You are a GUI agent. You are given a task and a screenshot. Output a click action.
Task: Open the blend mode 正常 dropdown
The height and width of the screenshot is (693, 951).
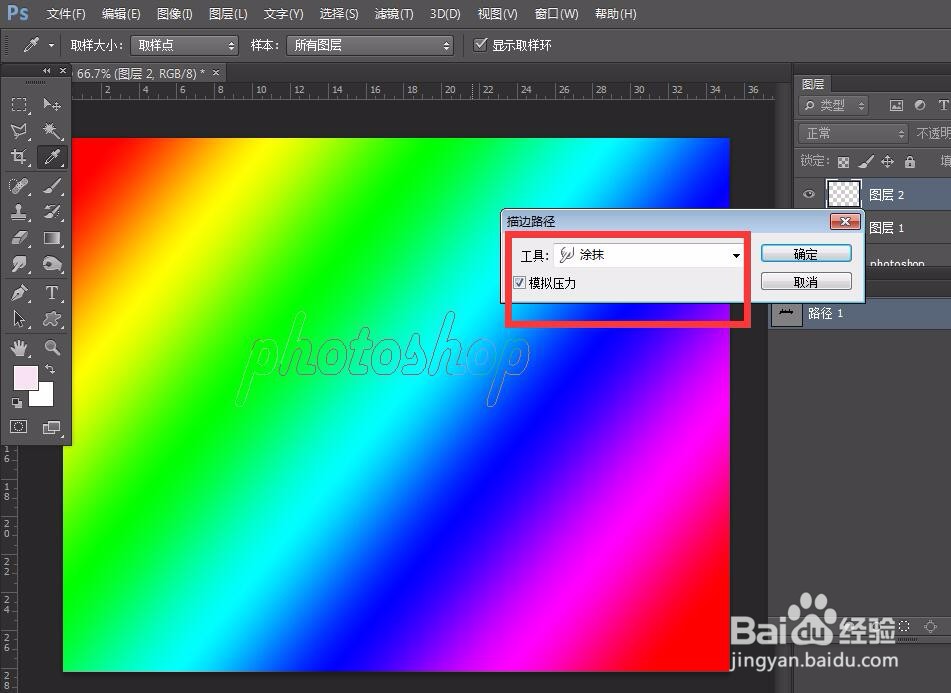click(x=852, y=133)
